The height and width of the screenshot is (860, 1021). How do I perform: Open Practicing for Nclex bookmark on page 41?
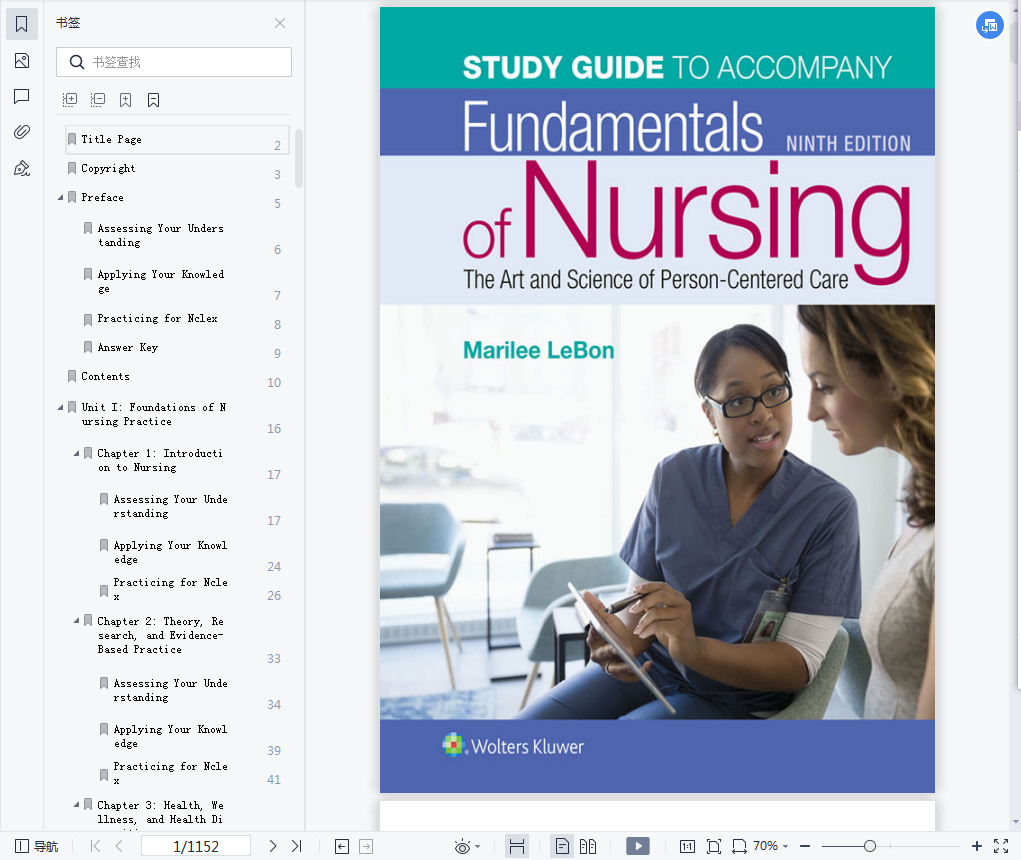point(171,773)
